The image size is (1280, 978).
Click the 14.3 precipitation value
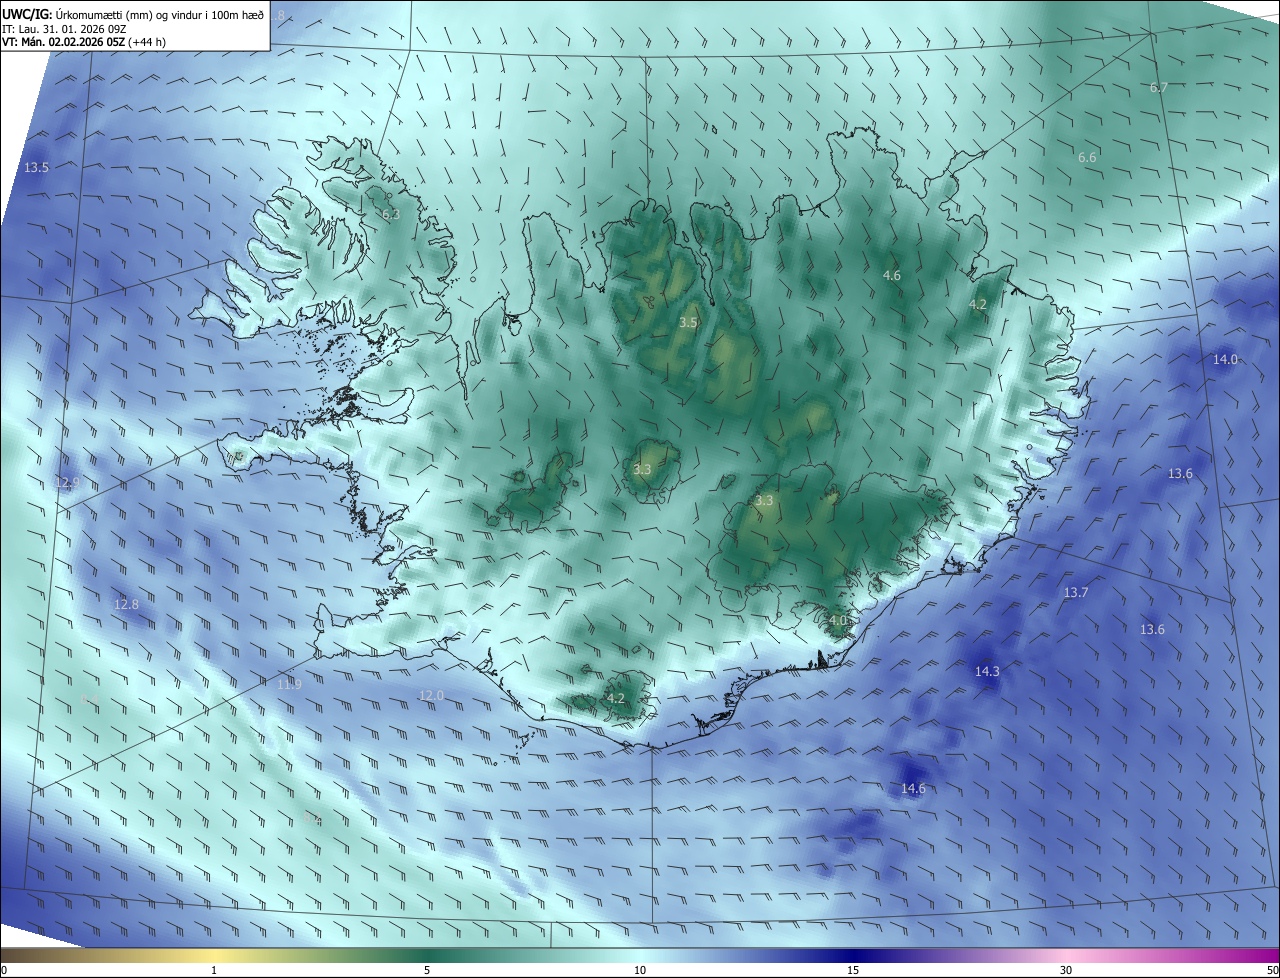[x=987, y=672]
